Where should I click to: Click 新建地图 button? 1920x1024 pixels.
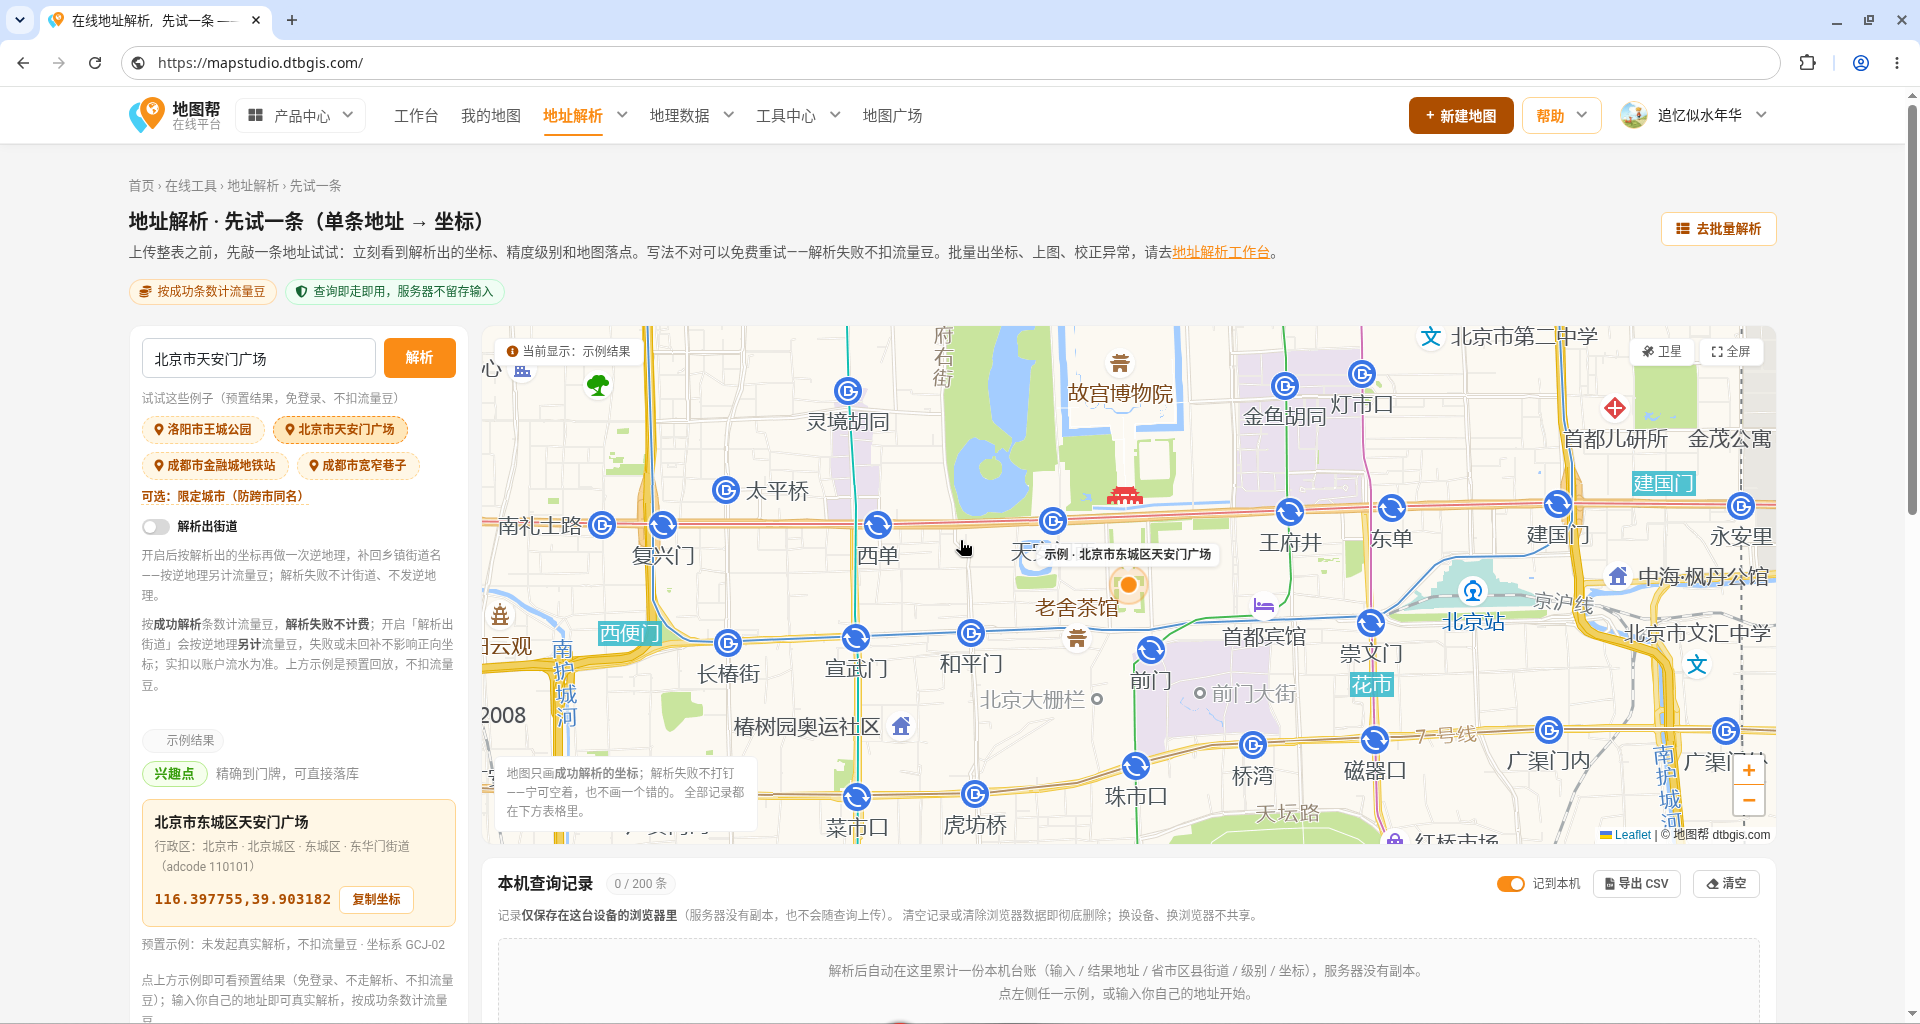tap(1461, 116)
